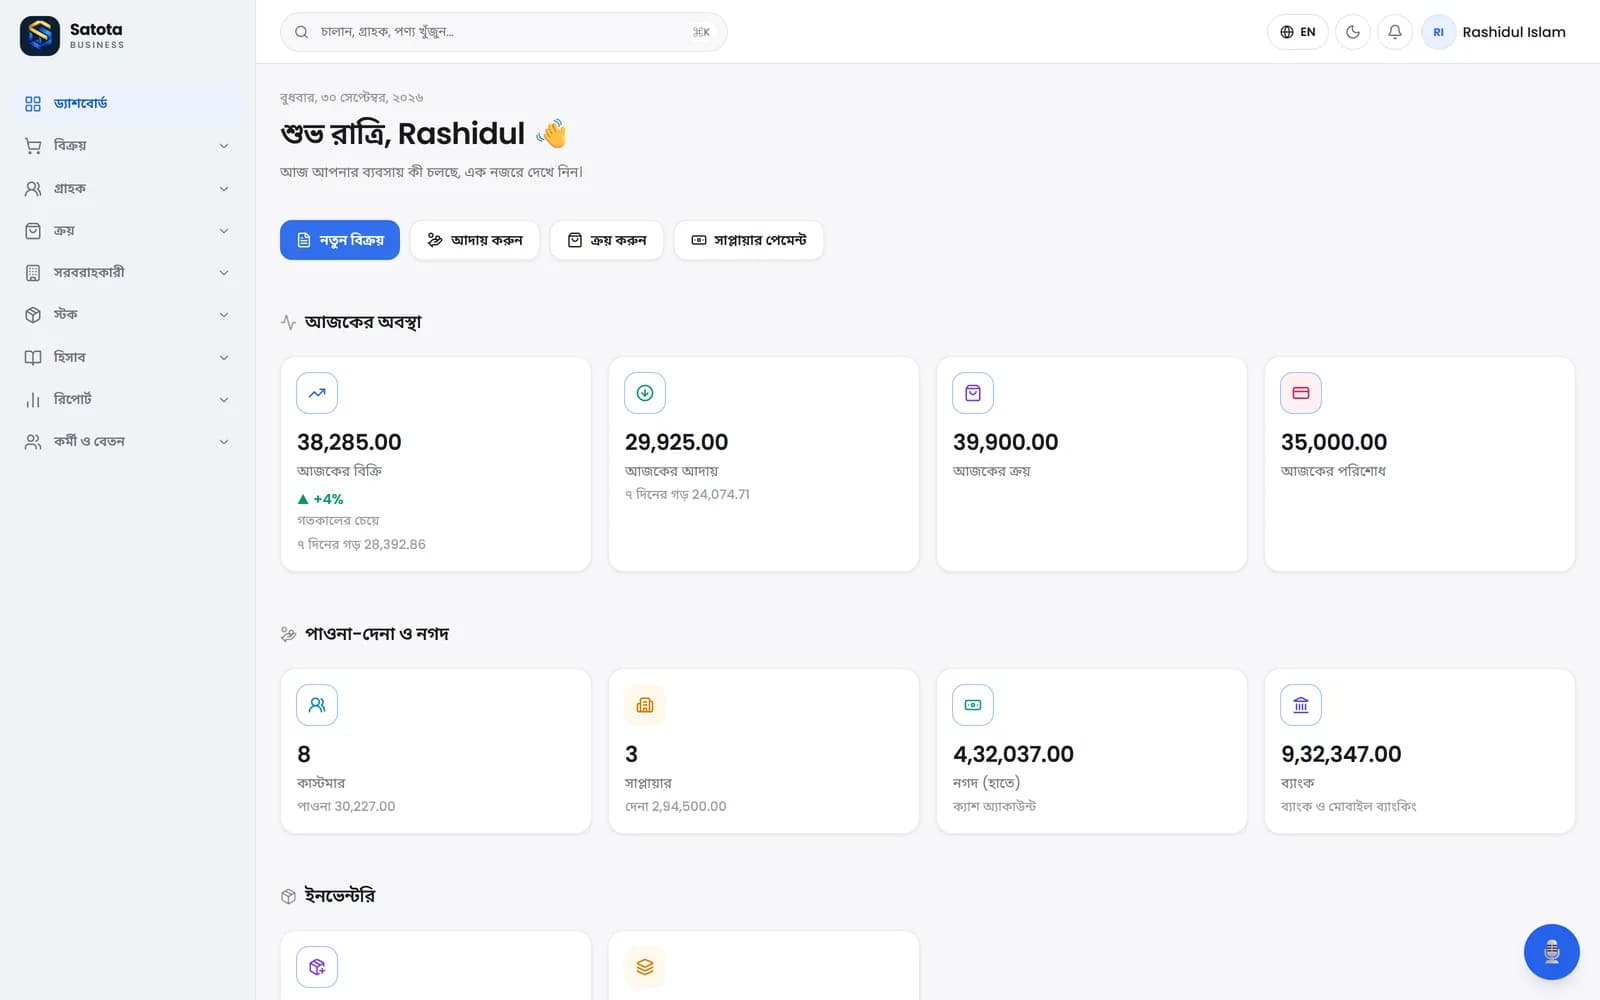Open the রিপোর্ট sidebar menu

[x=128, y=399]
